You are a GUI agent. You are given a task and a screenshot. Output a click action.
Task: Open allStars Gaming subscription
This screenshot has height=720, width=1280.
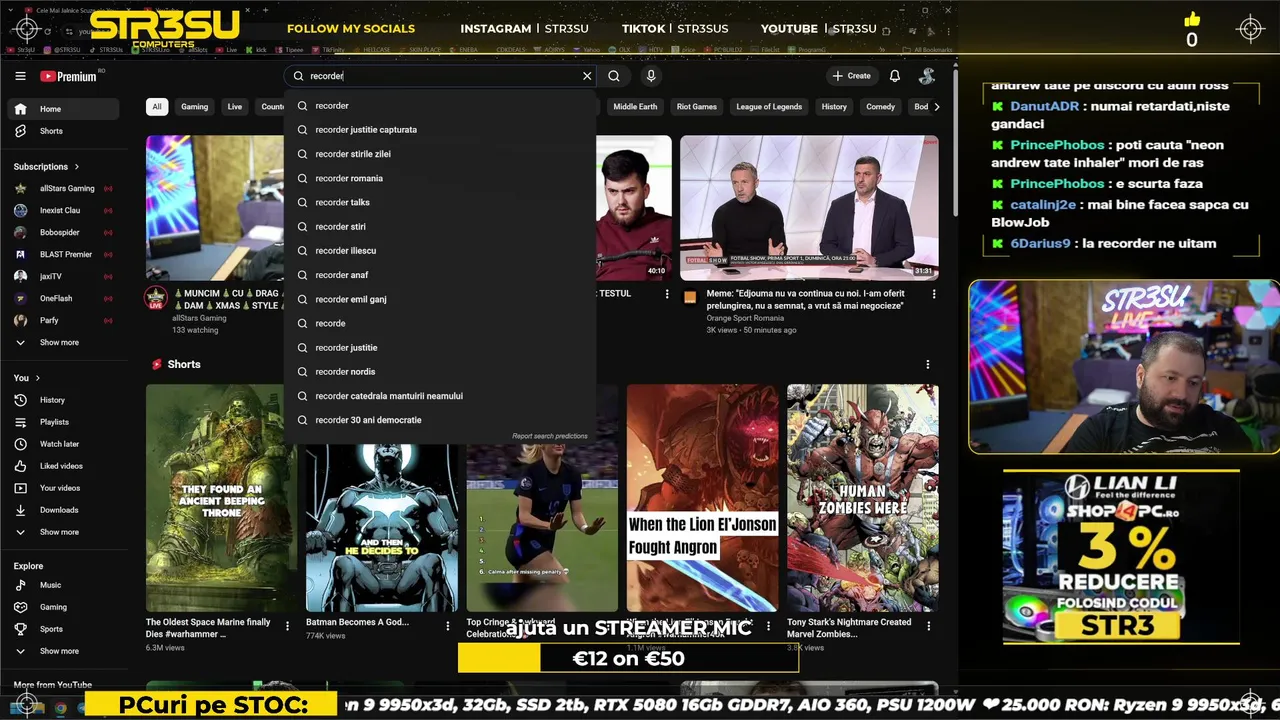tap(63, 188)
